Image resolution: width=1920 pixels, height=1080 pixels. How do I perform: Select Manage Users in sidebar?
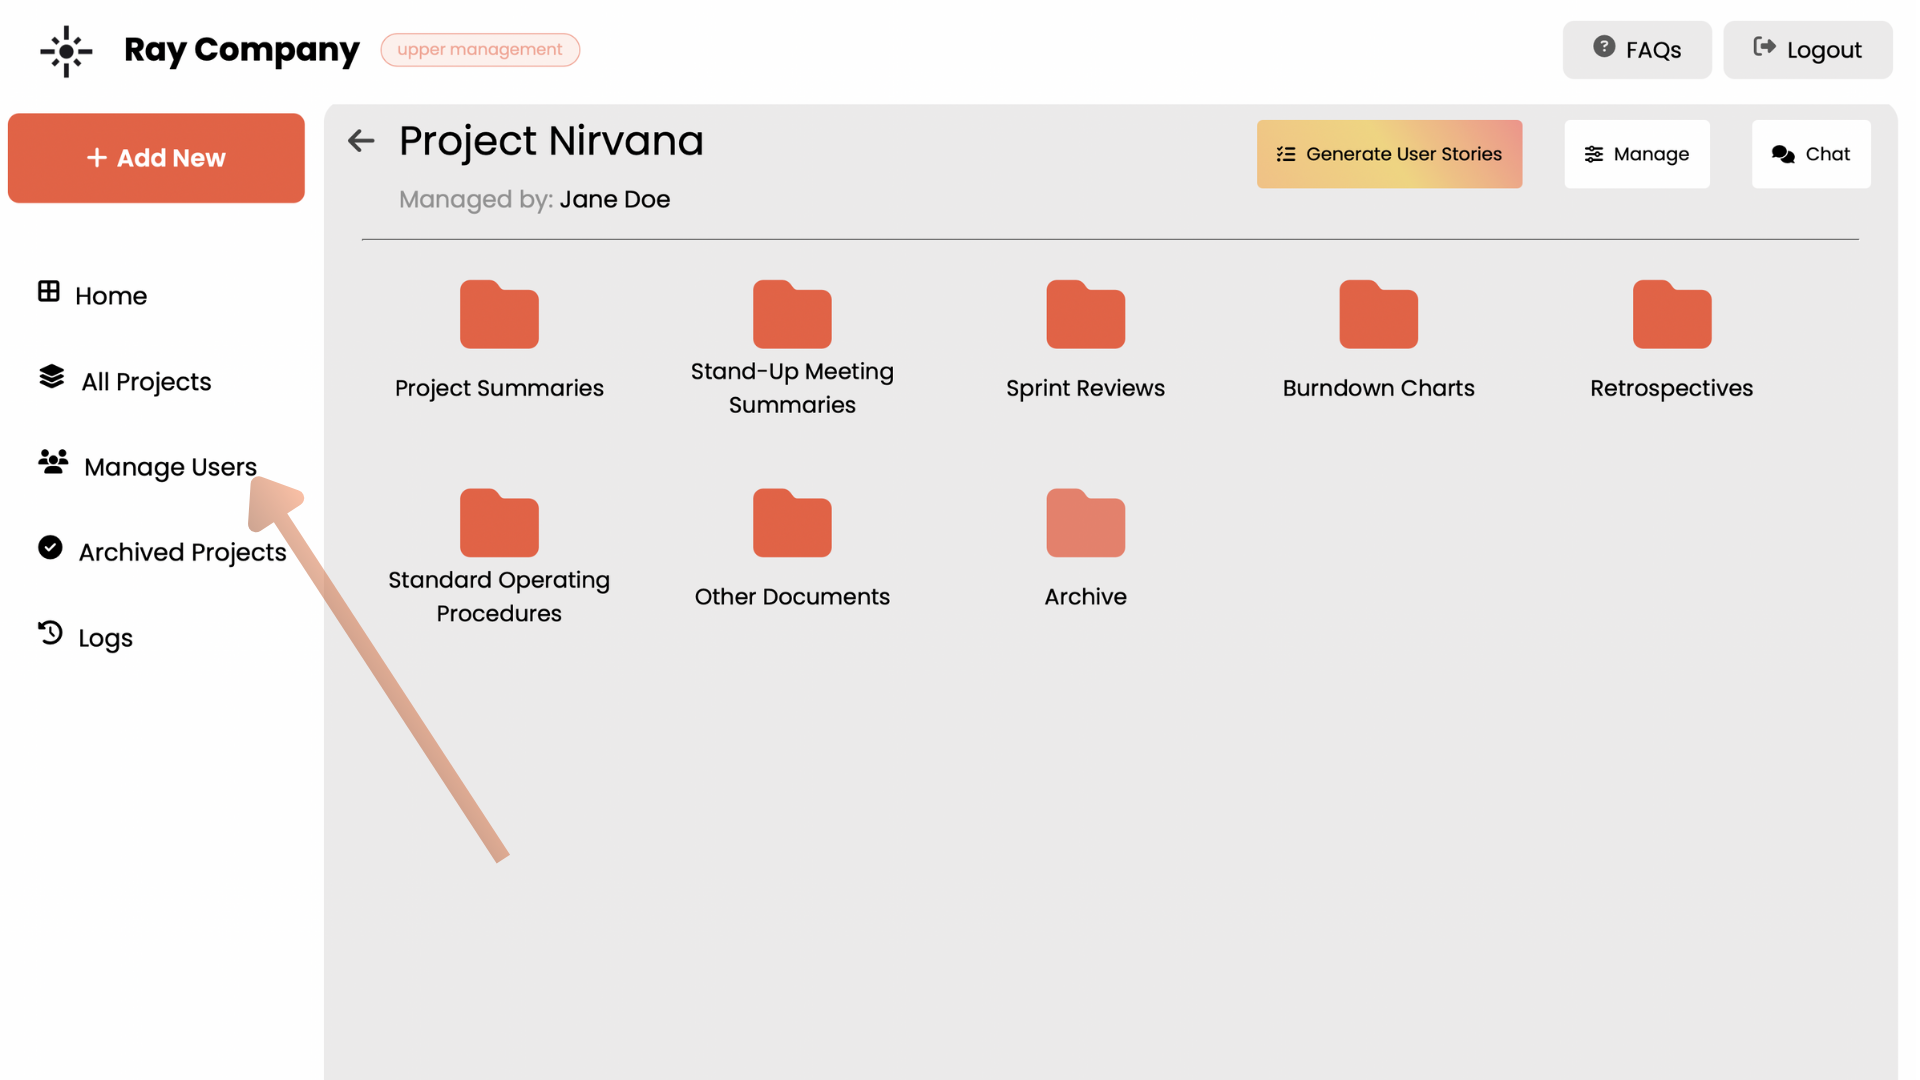tap(169, 467)
